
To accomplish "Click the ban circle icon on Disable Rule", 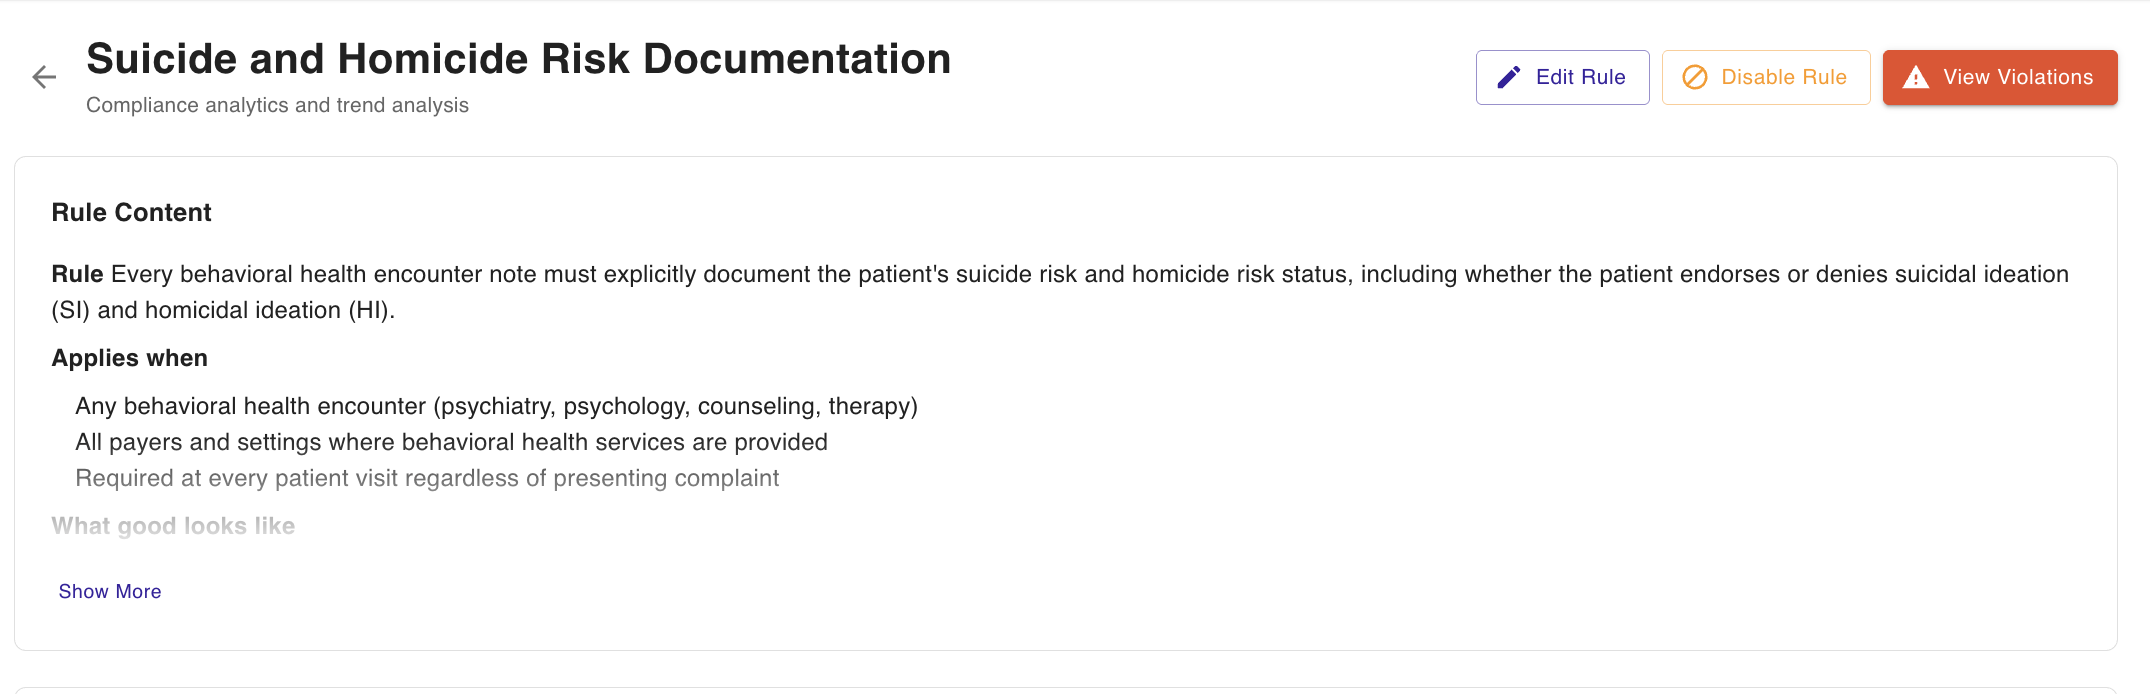I will click(x=1695, y=77).
